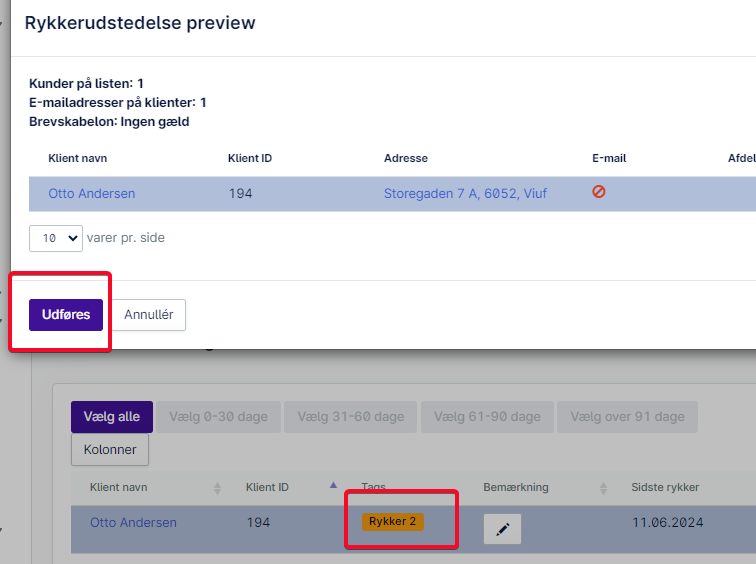This screenshot has width=756, height=564.
Task: Click the Klient navn header in preview
Action: 78,158
